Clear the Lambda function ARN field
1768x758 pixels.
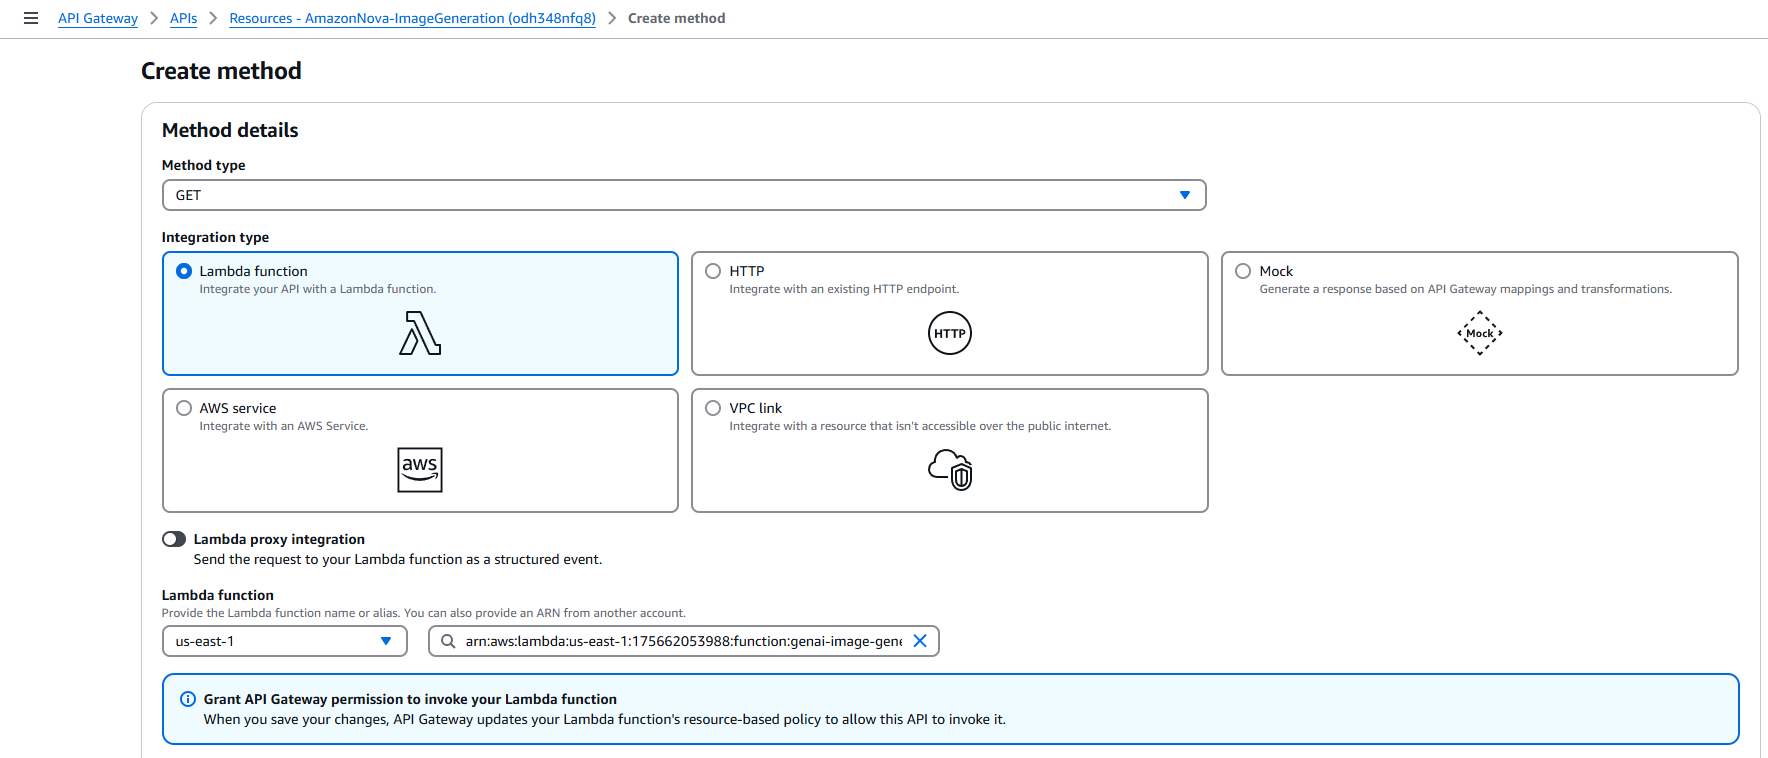tap(920, 641)
